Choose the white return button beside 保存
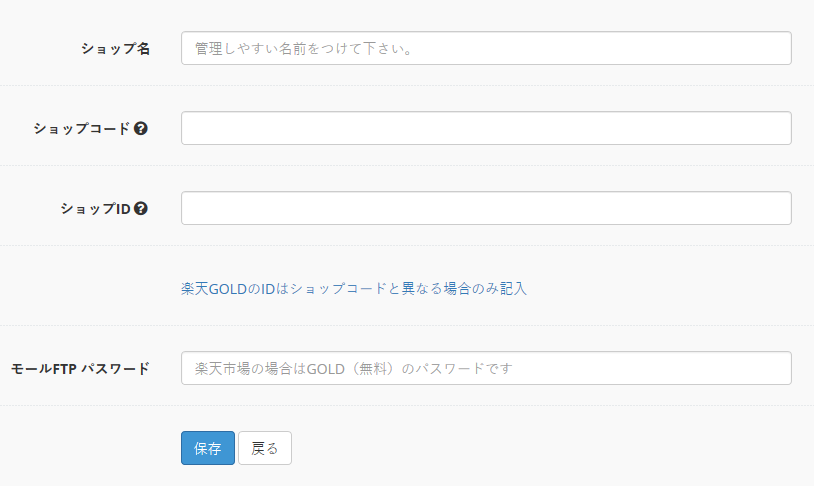The width and height of the screenshot is (814, 486). point(265,448)
